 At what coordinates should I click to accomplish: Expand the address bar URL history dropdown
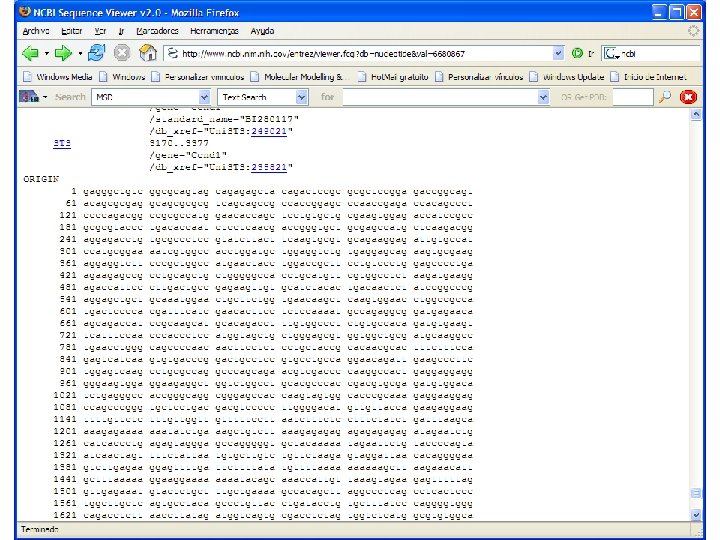tap(557, 53)
